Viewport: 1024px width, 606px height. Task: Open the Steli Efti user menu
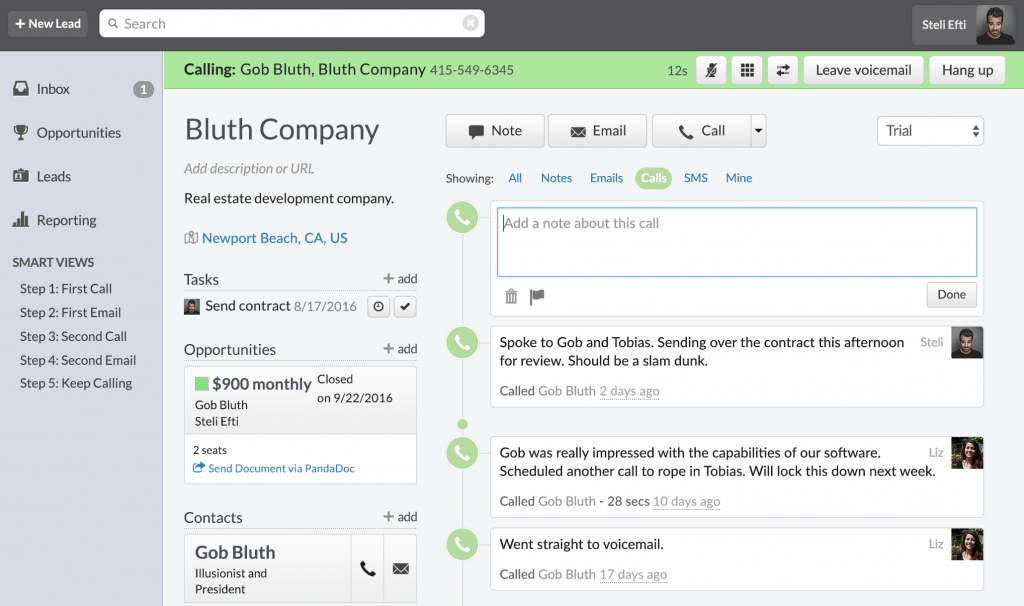click(x=961, y=25)
